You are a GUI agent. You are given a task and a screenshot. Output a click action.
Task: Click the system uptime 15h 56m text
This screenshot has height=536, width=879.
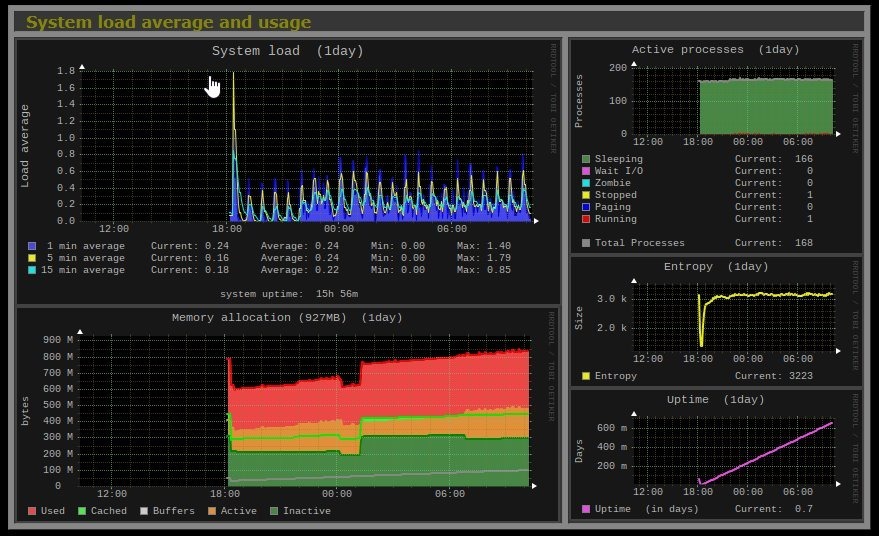click(x=289, y=294)
